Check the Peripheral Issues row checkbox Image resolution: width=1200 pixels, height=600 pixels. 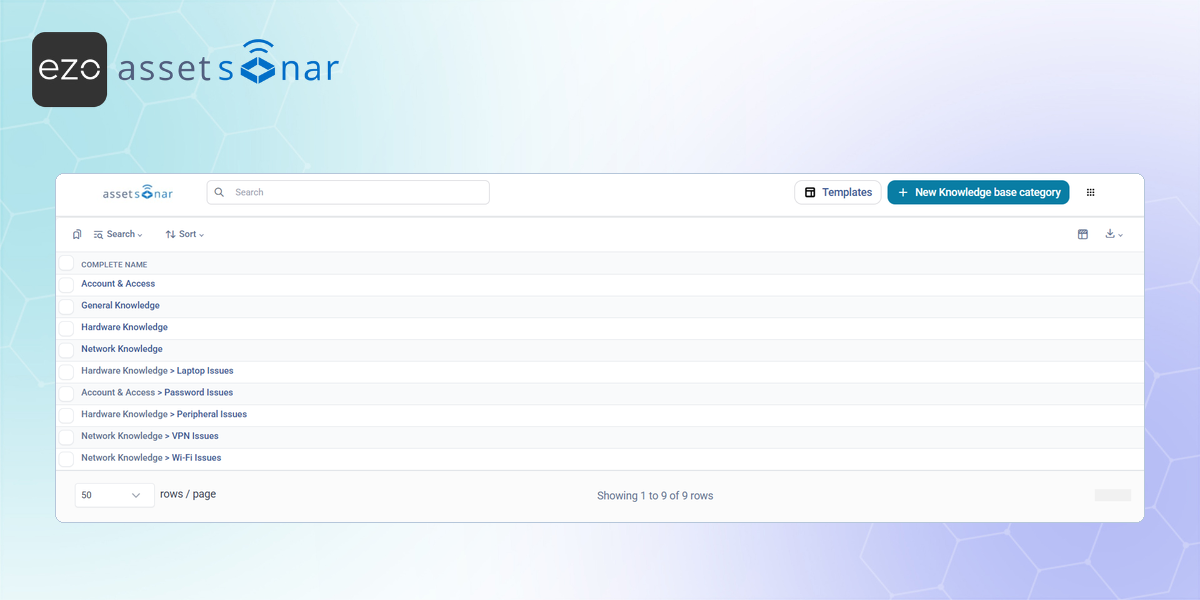(66, 415)
